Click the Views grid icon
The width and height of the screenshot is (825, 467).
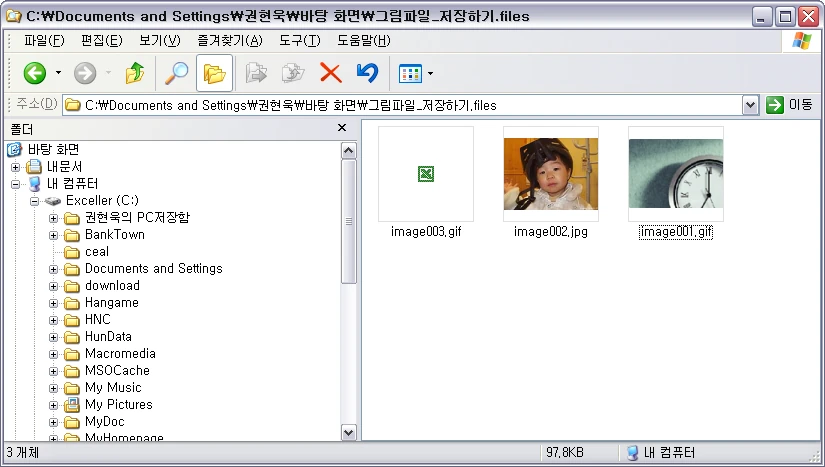[x=410, y=74]
